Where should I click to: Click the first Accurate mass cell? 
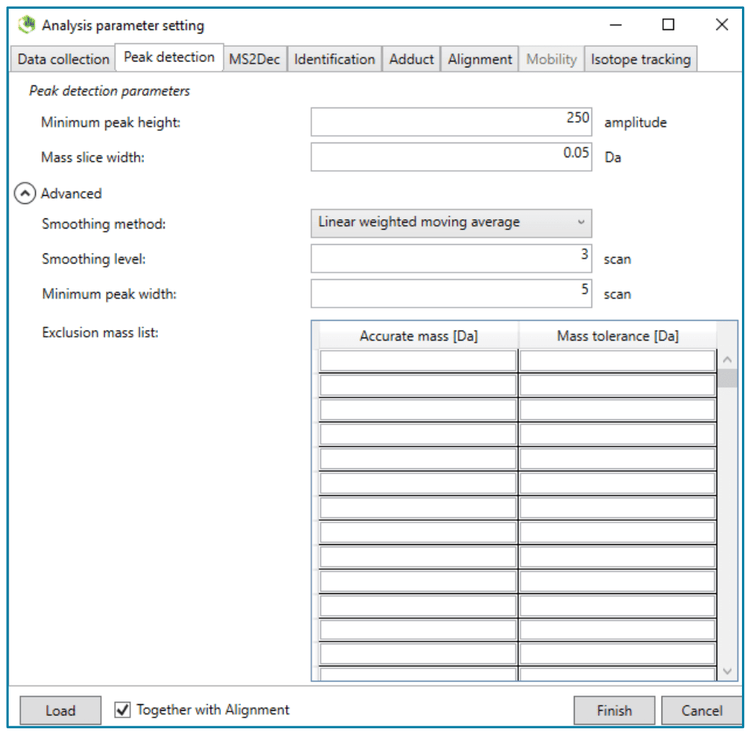coord(418,361)
